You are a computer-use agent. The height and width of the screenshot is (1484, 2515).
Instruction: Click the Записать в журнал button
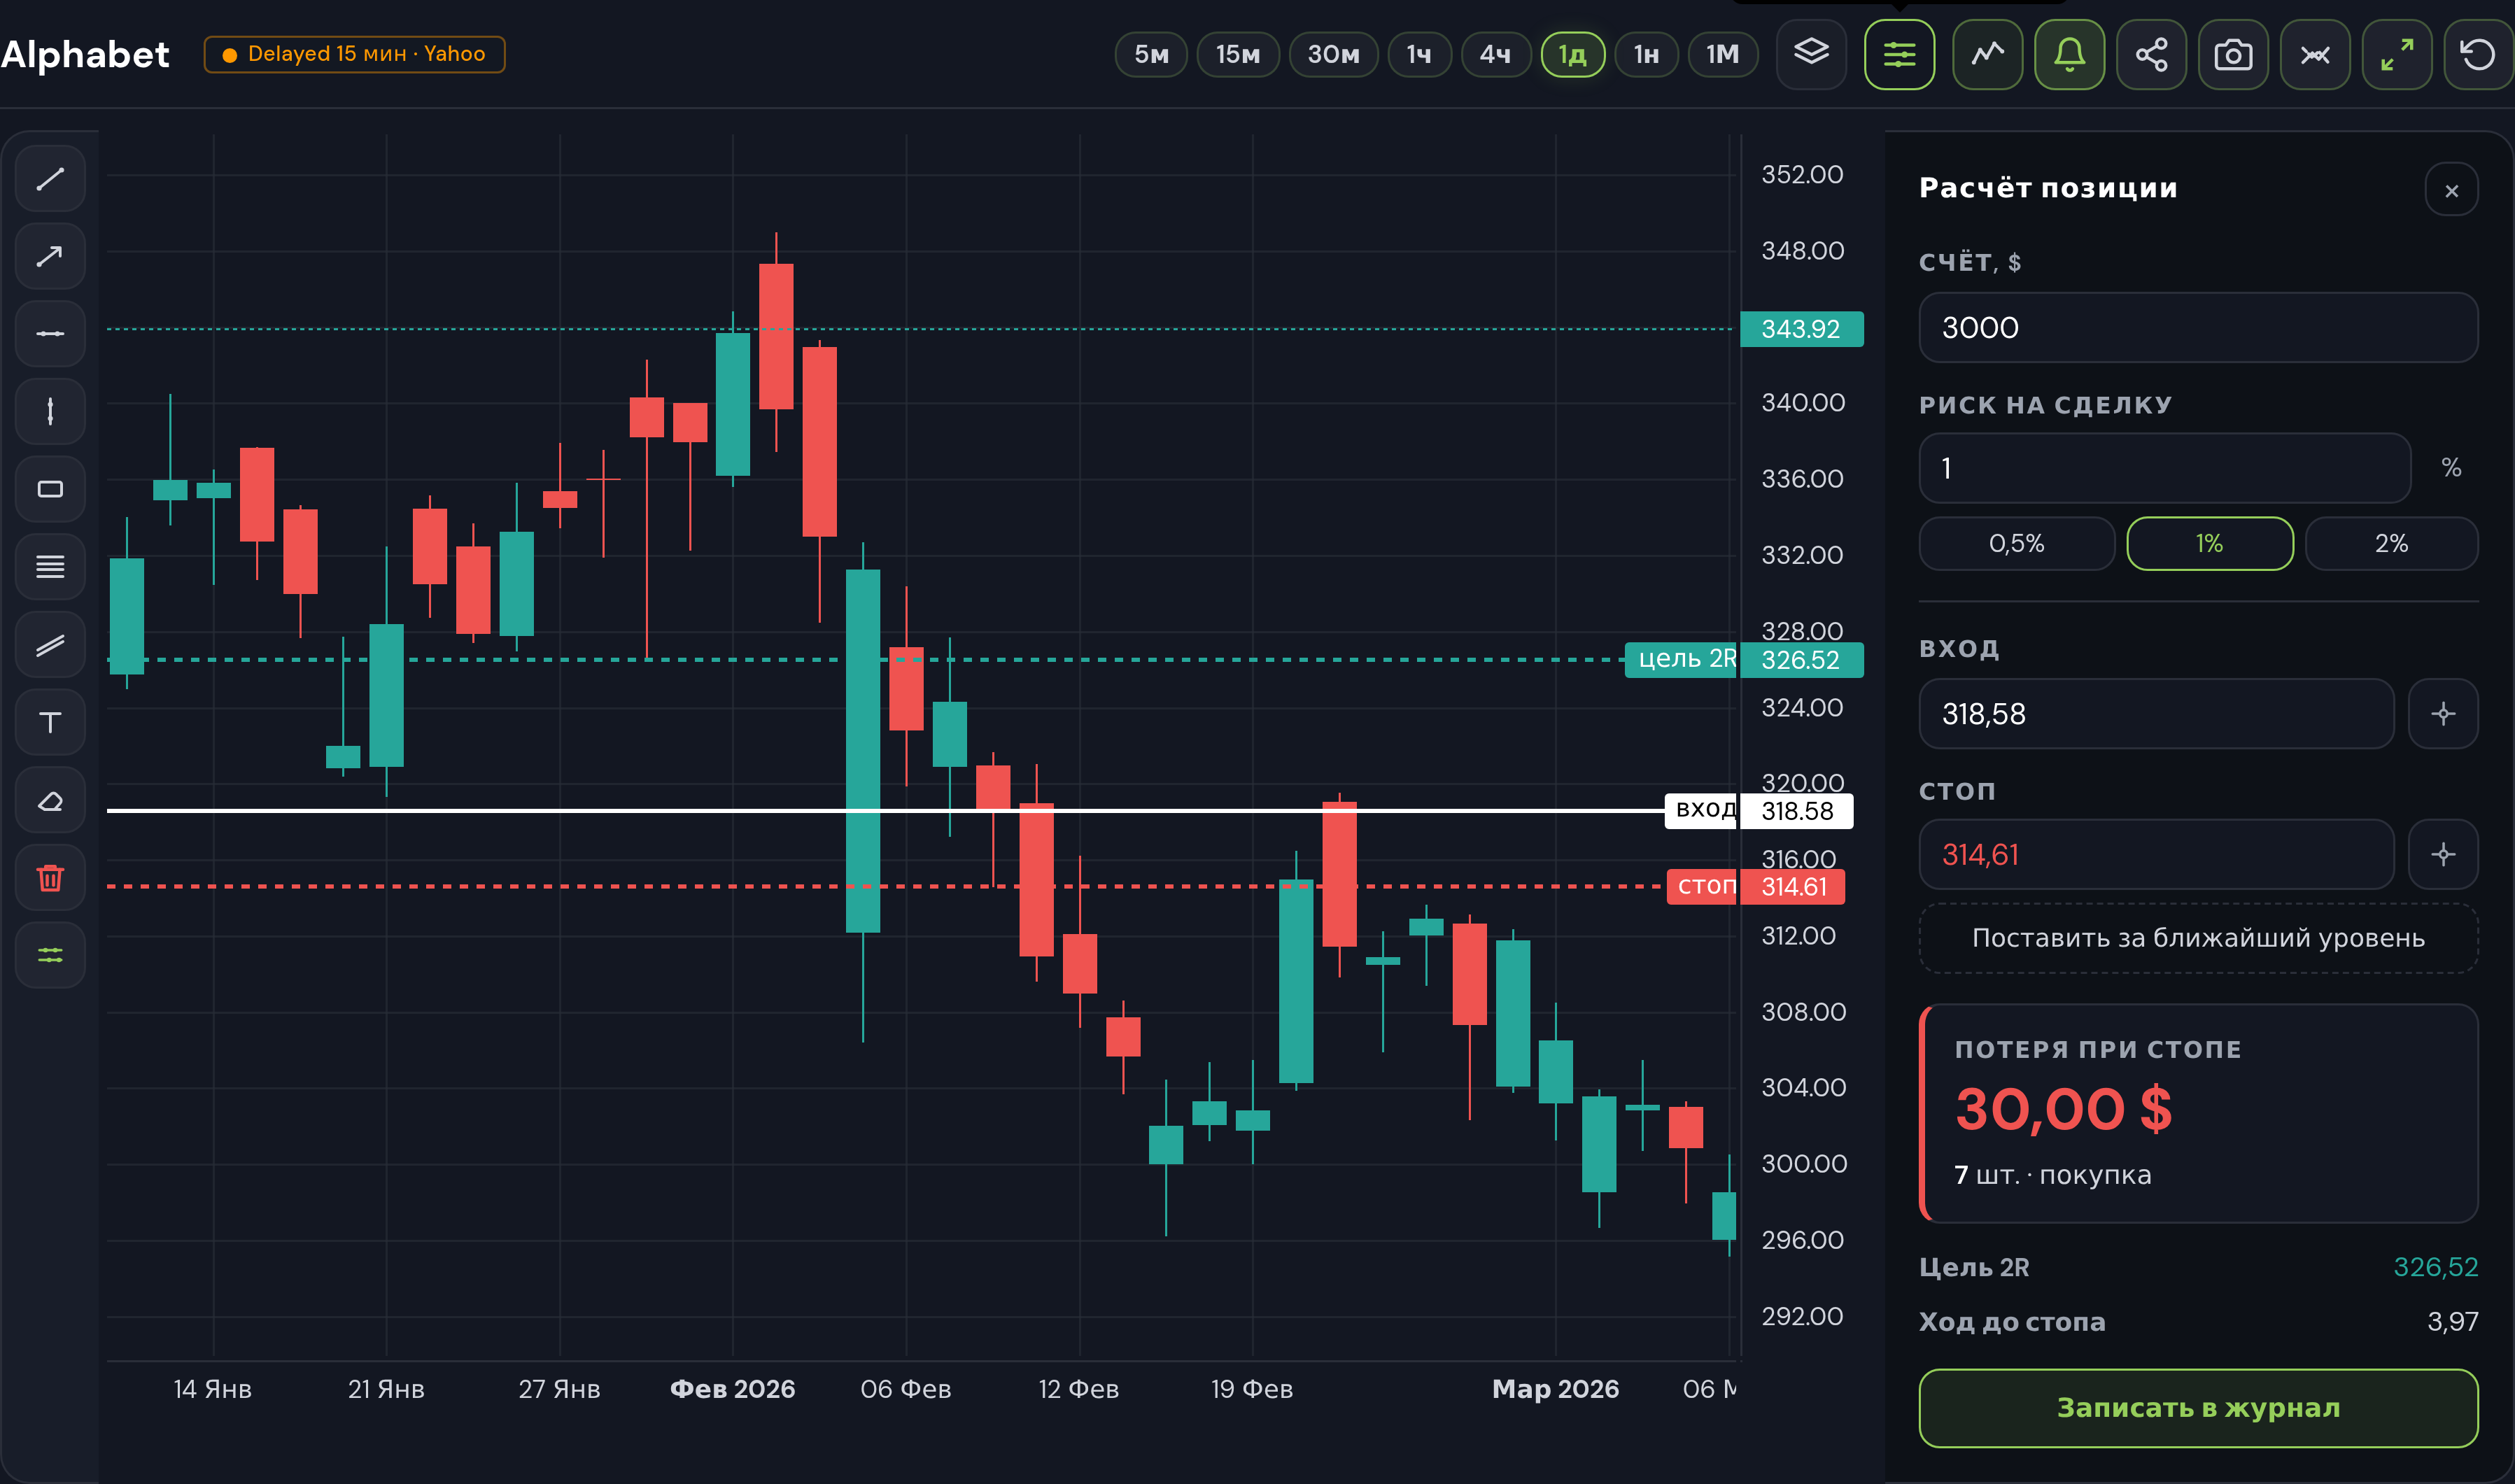point(2198,1408)
